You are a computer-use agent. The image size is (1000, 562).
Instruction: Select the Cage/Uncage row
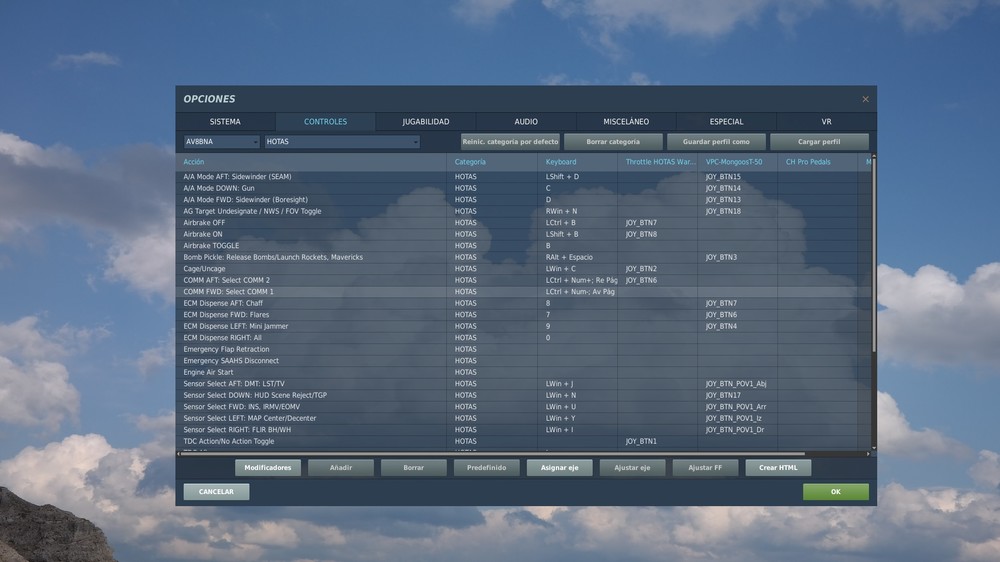(524, 269)
